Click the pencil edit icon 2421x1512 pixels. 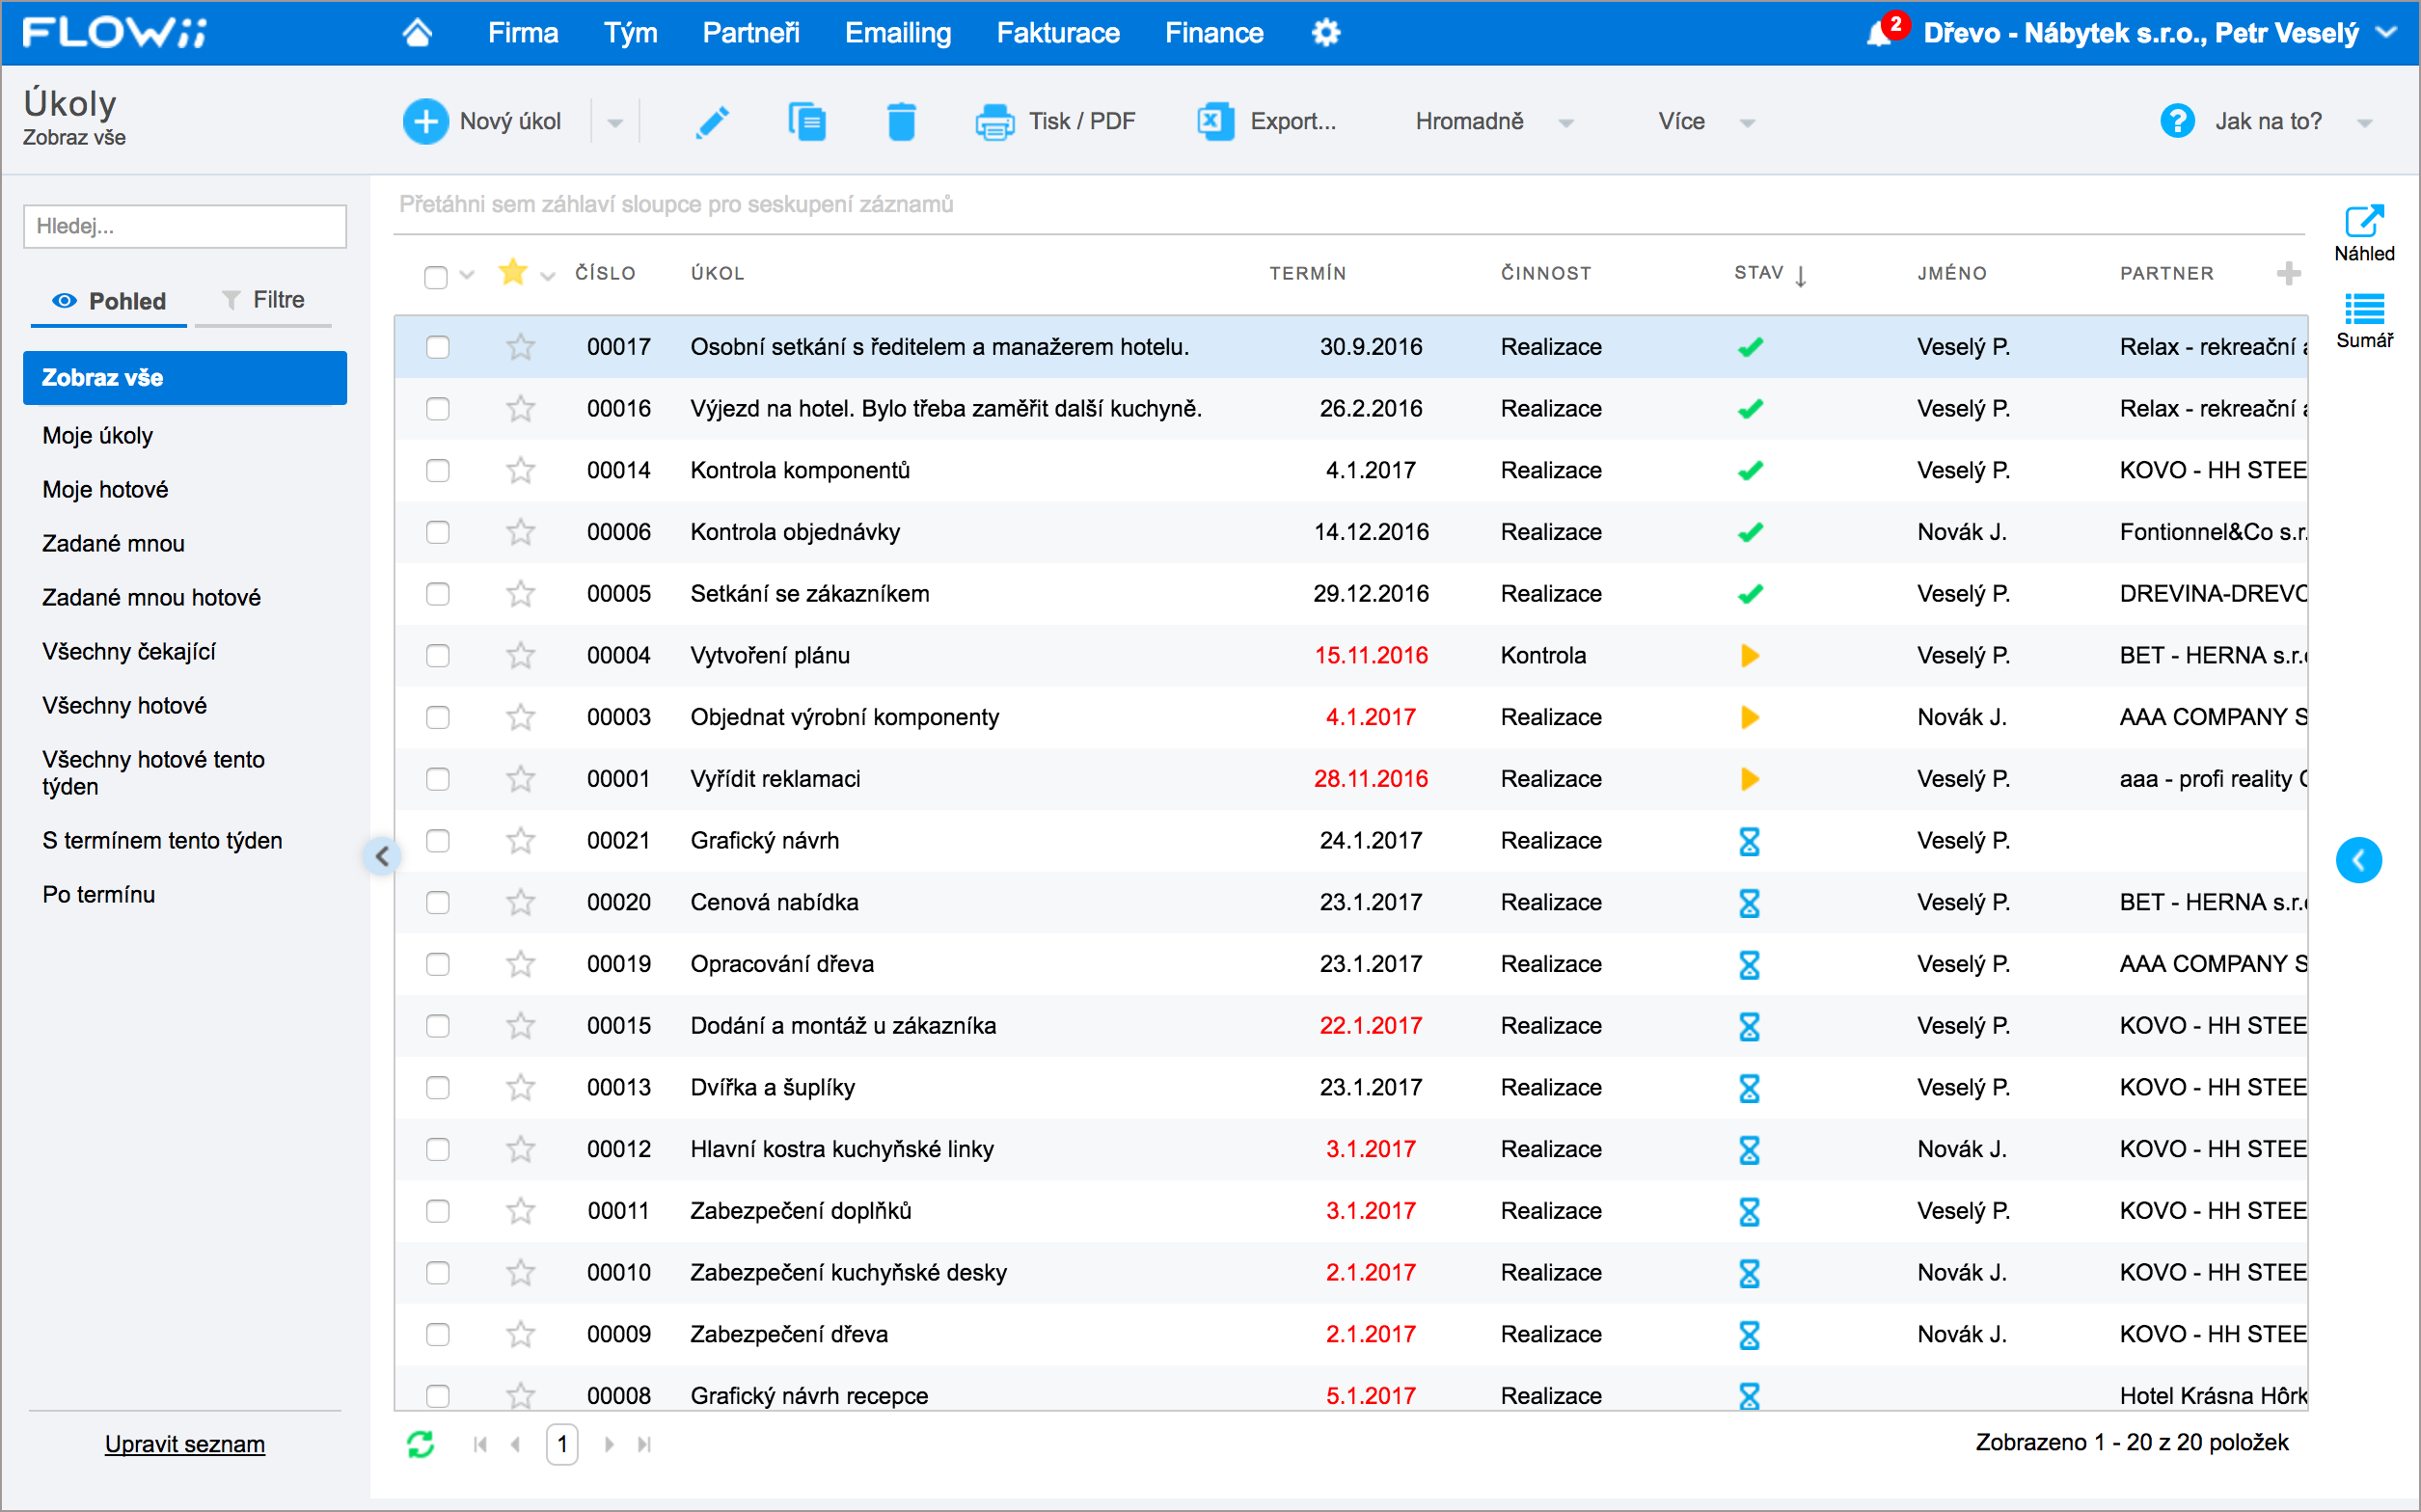click(712, 122)
